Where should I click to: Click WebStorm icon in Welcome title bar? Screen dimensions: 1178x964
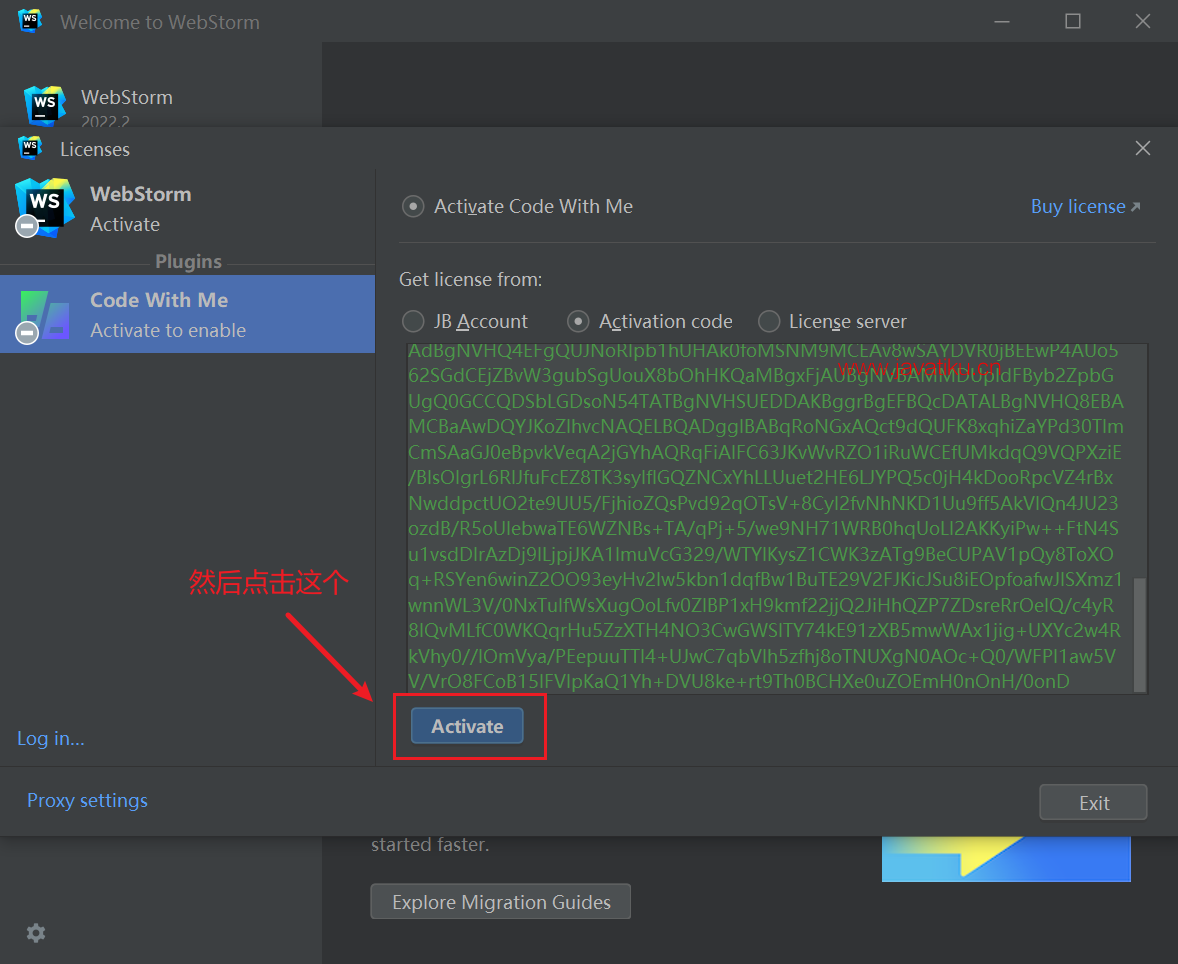coord(29,21)
